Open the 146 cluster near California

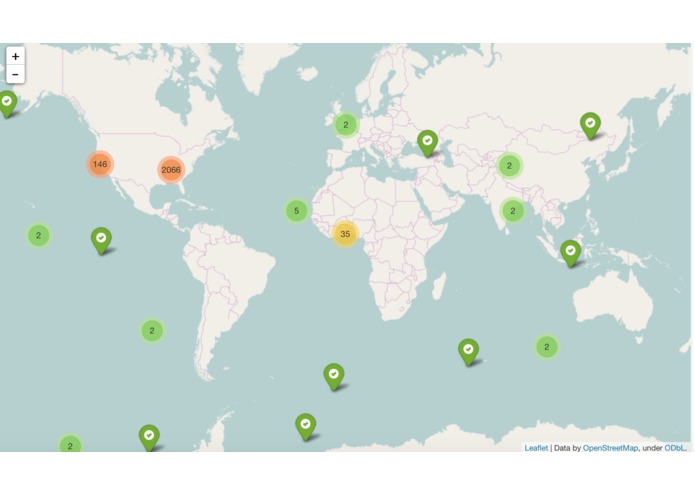click(100, 164)
